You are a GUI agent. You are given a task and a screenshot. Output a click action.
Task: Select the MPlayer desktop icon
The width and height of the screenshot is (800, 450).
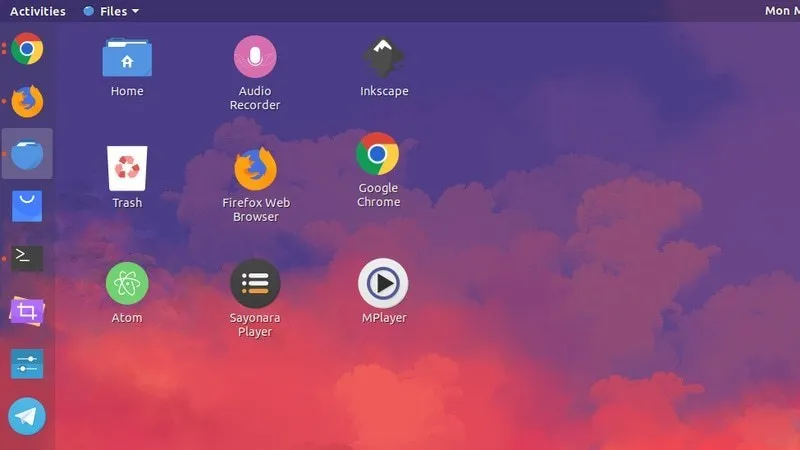383,283
